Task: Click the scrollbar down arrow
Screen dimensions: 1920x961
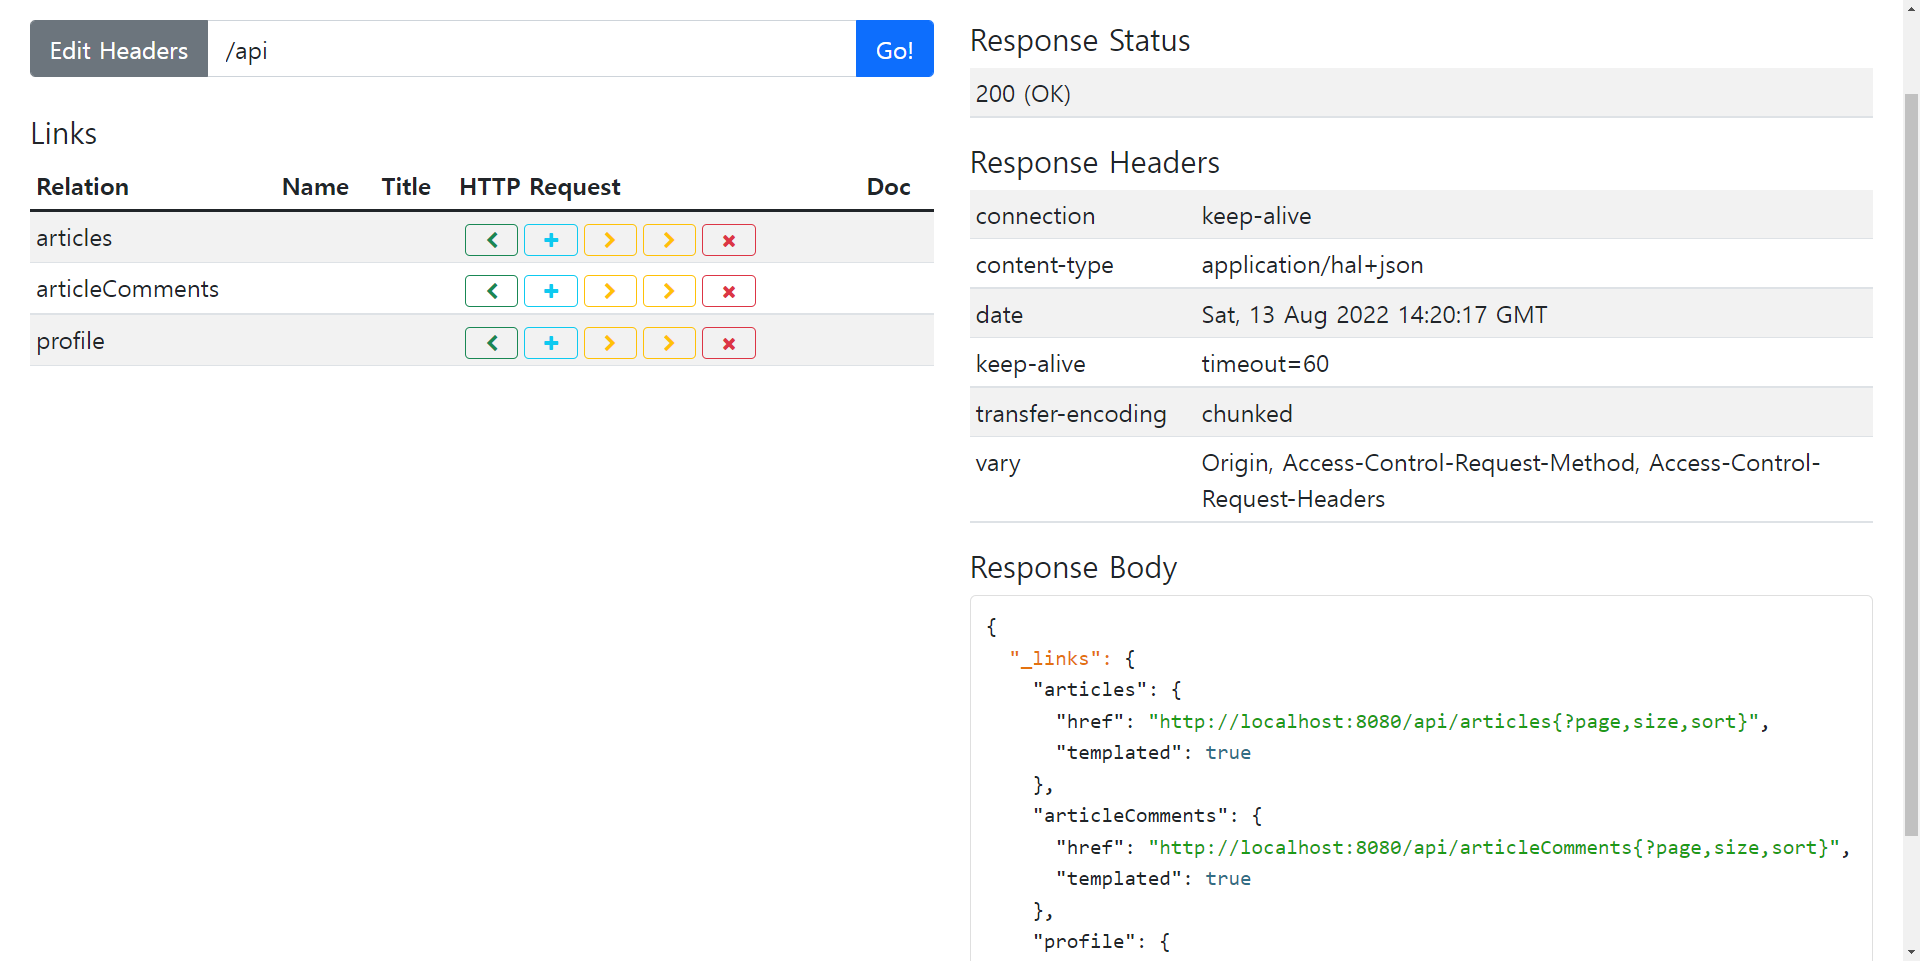Action: 1911,952
